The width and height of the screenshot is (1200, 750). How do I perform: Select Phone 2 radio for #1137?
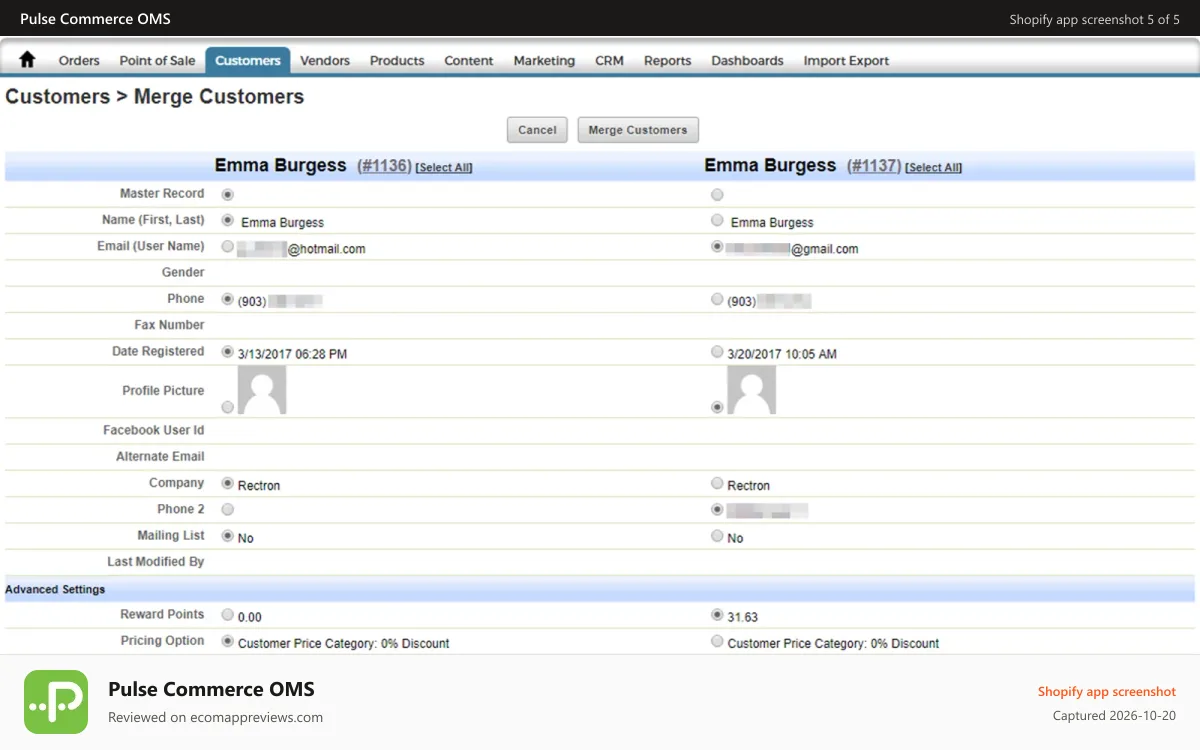[x=717, y=509]
